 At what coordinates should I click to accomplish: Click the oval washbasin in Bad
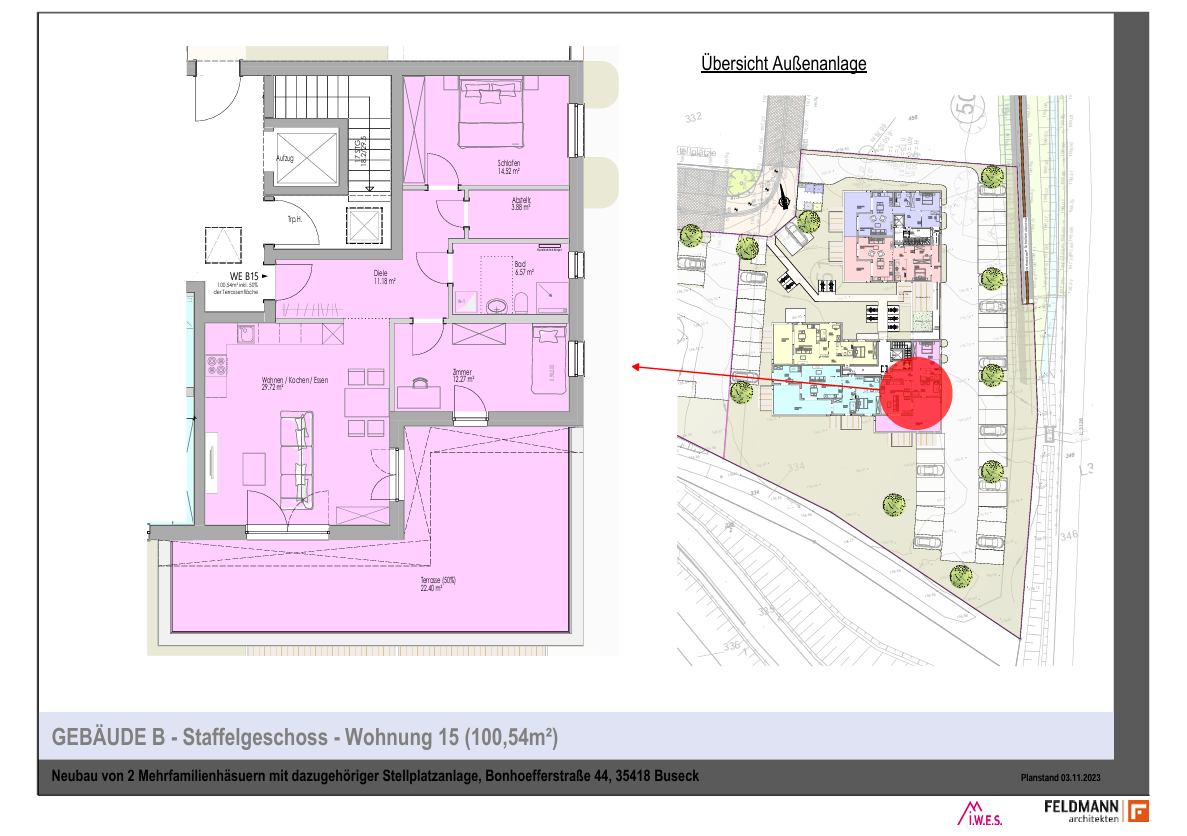point(497,306)
